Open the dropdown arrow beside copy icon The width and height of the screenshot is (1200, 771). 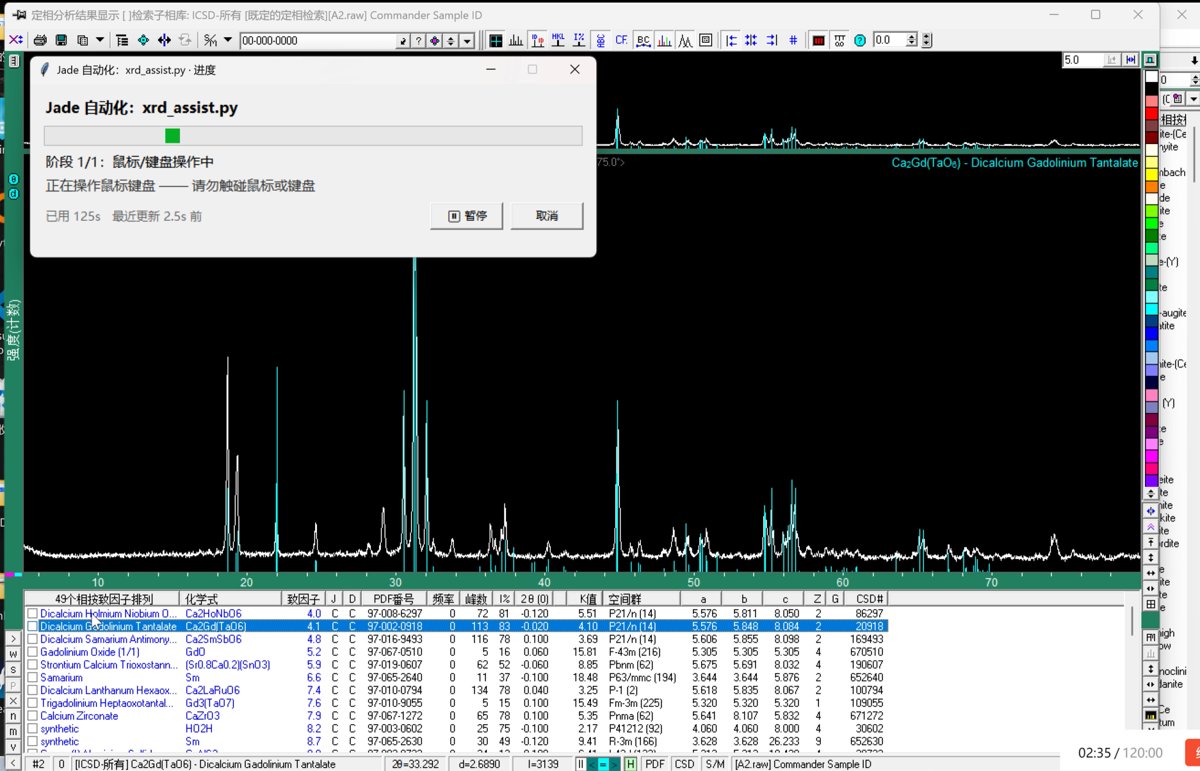pyautogui.click(x=98, y=40)
